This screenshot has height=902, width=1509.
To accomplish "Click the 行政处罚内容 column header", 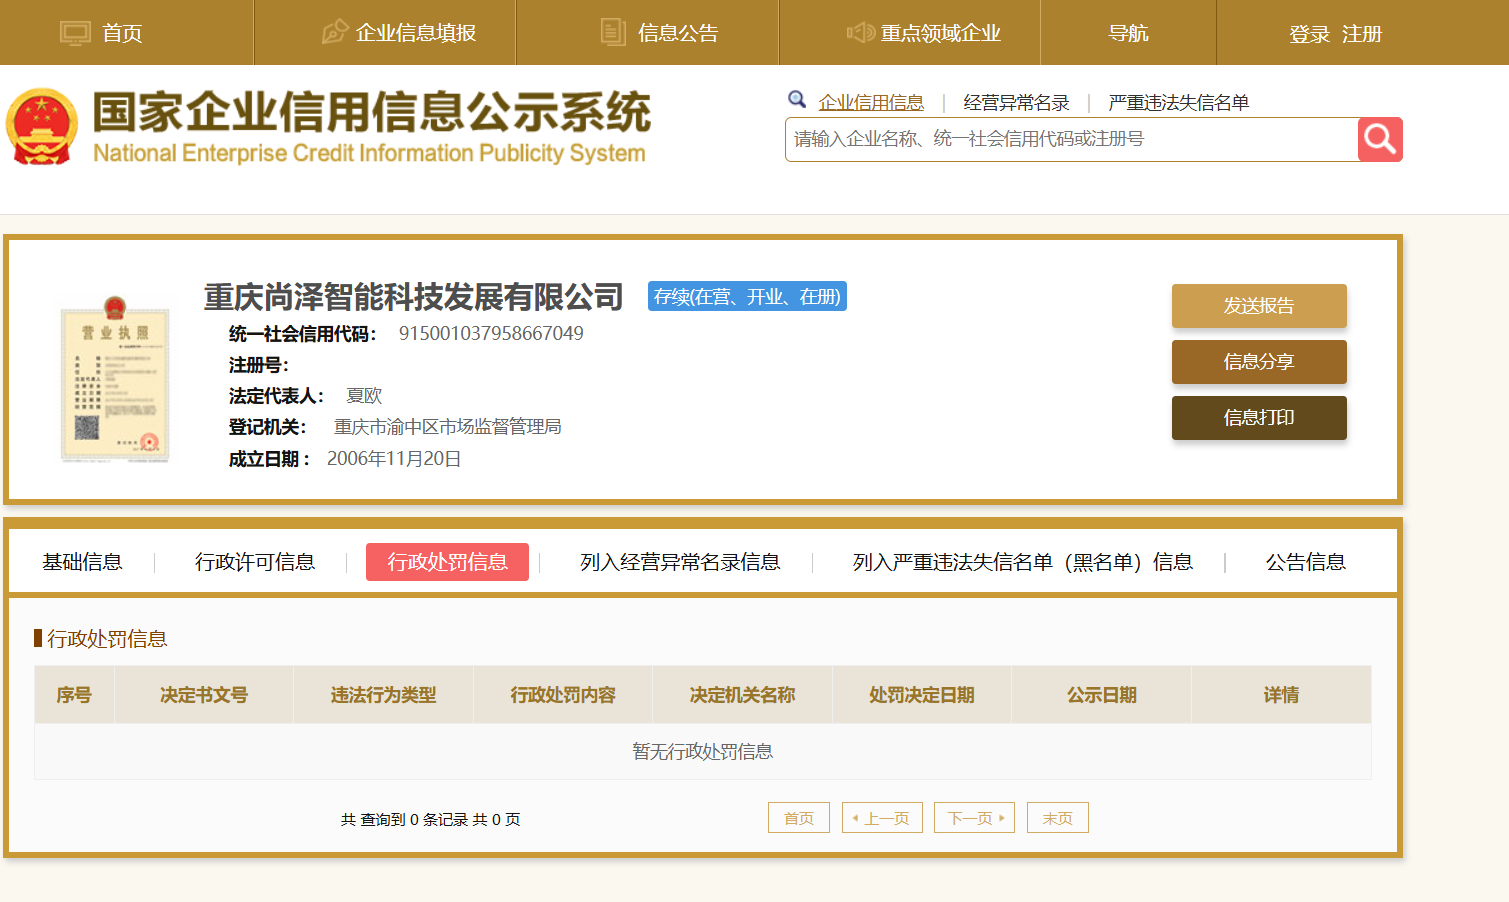I will tap(563, 695).
